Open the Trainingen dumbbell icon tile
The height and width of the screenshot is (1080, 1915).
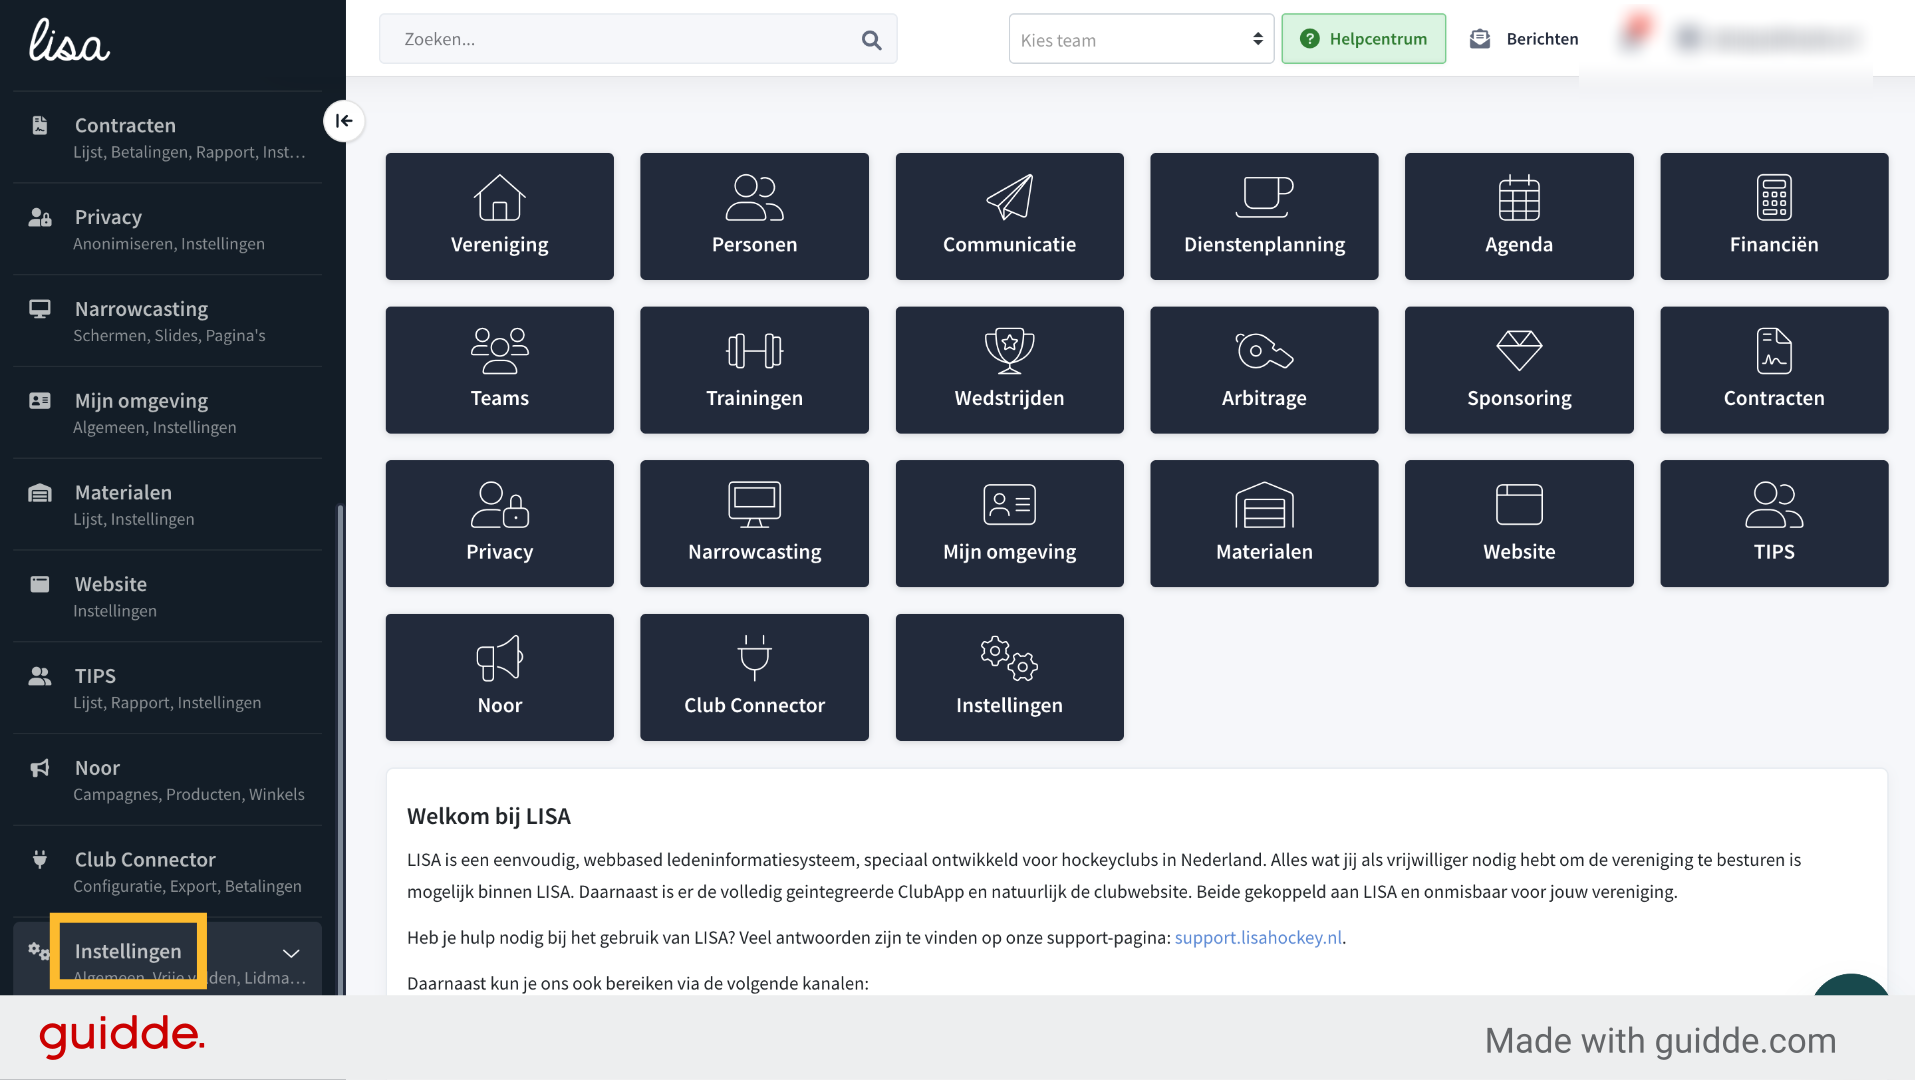(x=754, y=370)
